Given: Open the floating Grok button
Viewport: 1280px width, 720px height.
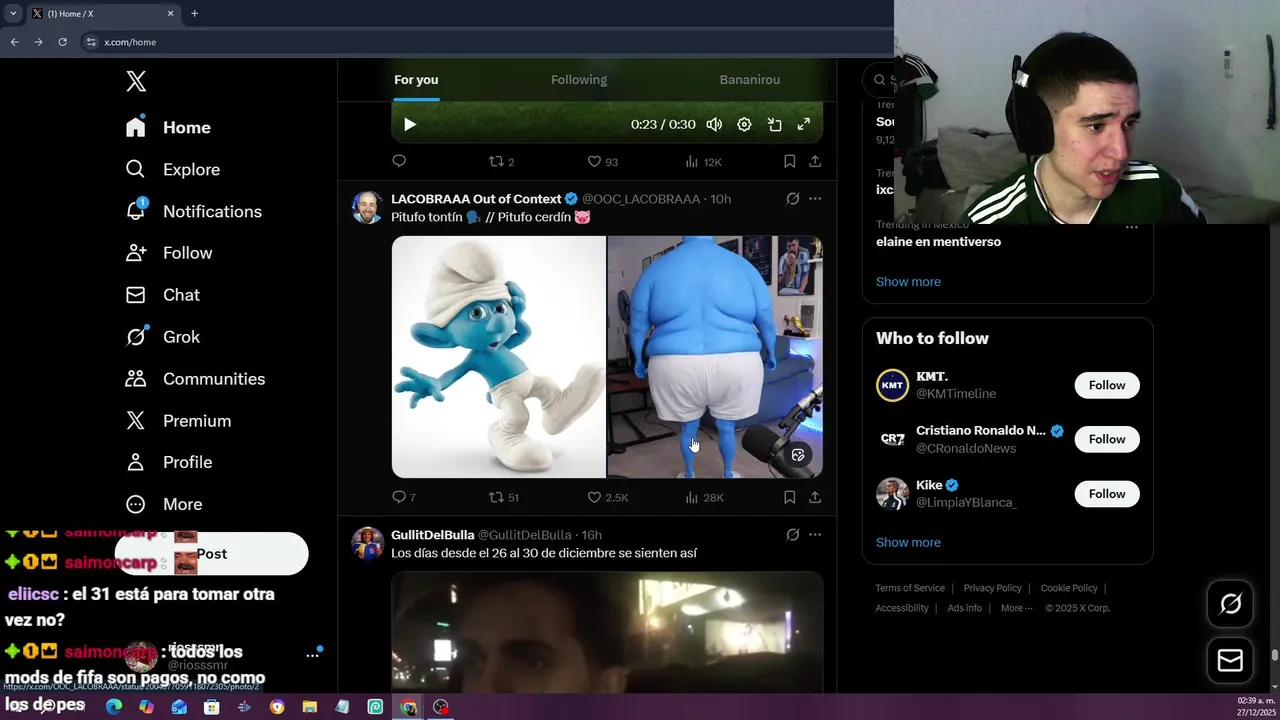Looking at the screenshot, I should point(1230,603).
